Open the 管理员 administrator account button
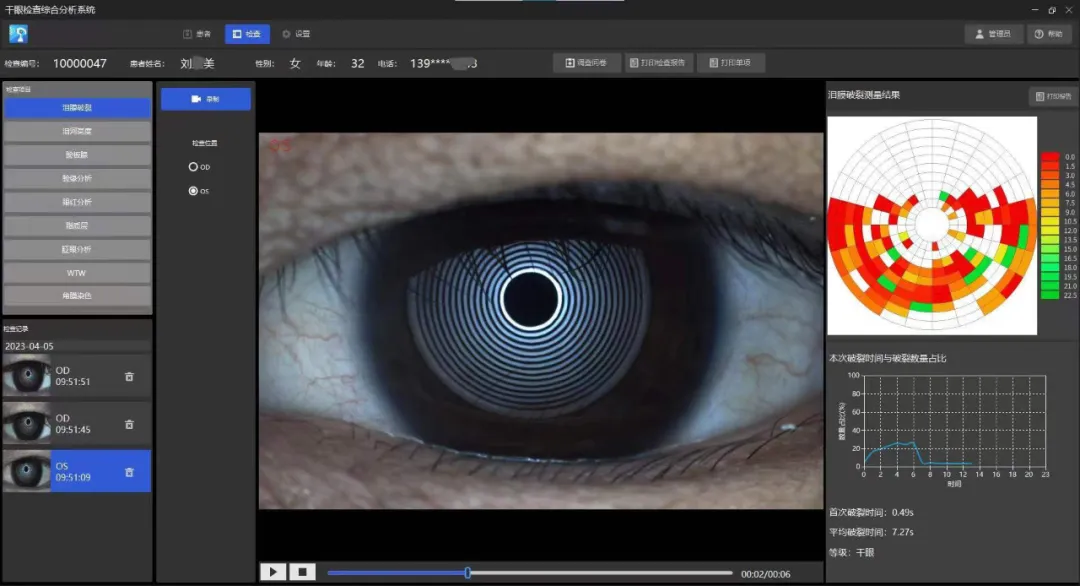The height and width of the screenshot is (586, 1080). click(x=993, y=34)
